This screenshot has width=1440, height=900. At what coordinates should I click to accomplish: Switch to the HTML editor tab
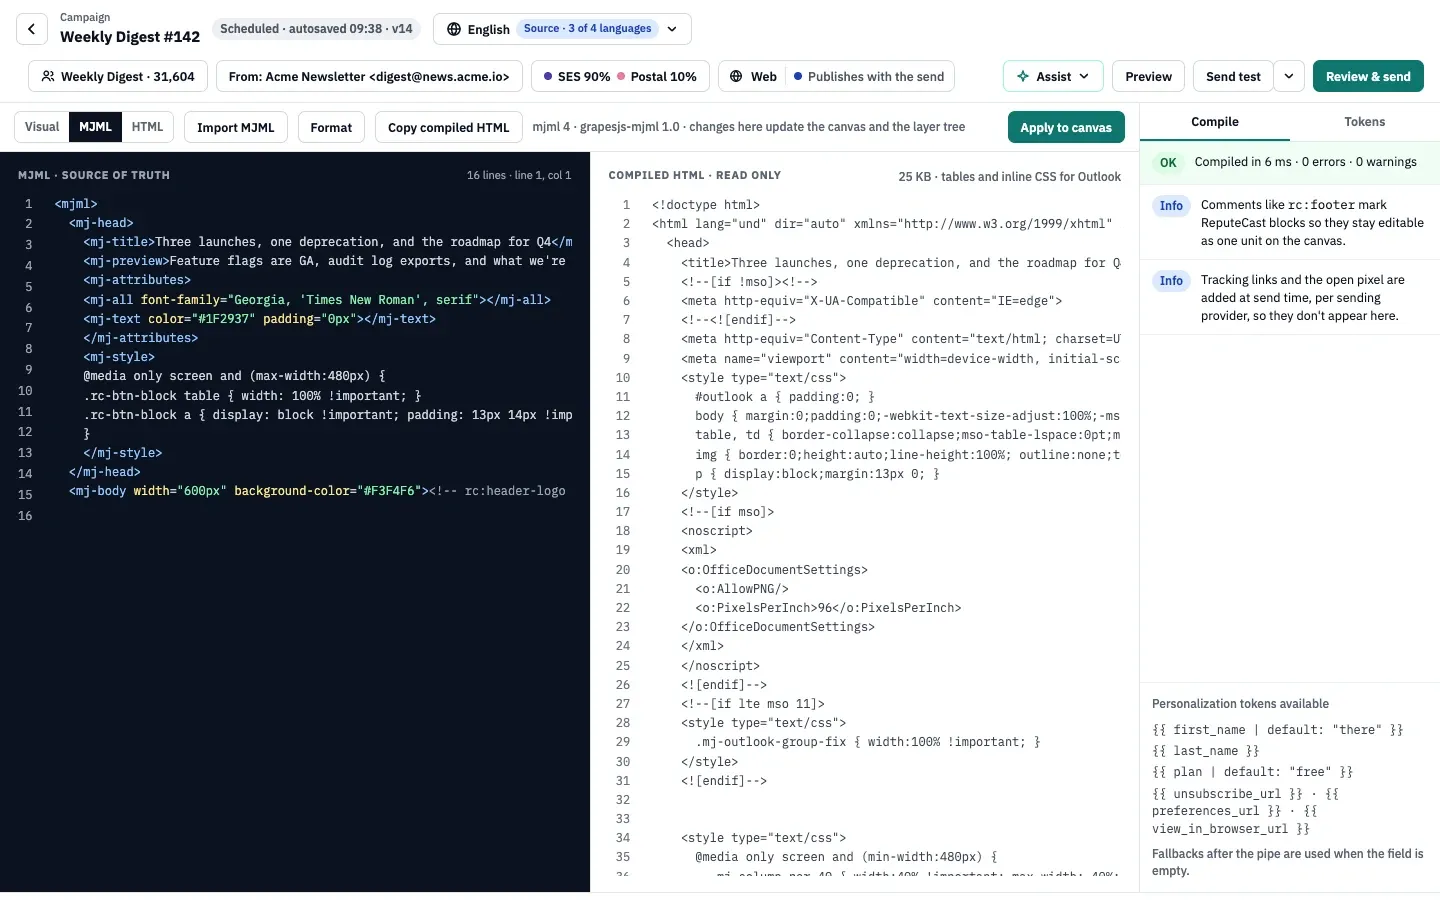point(148,127)
